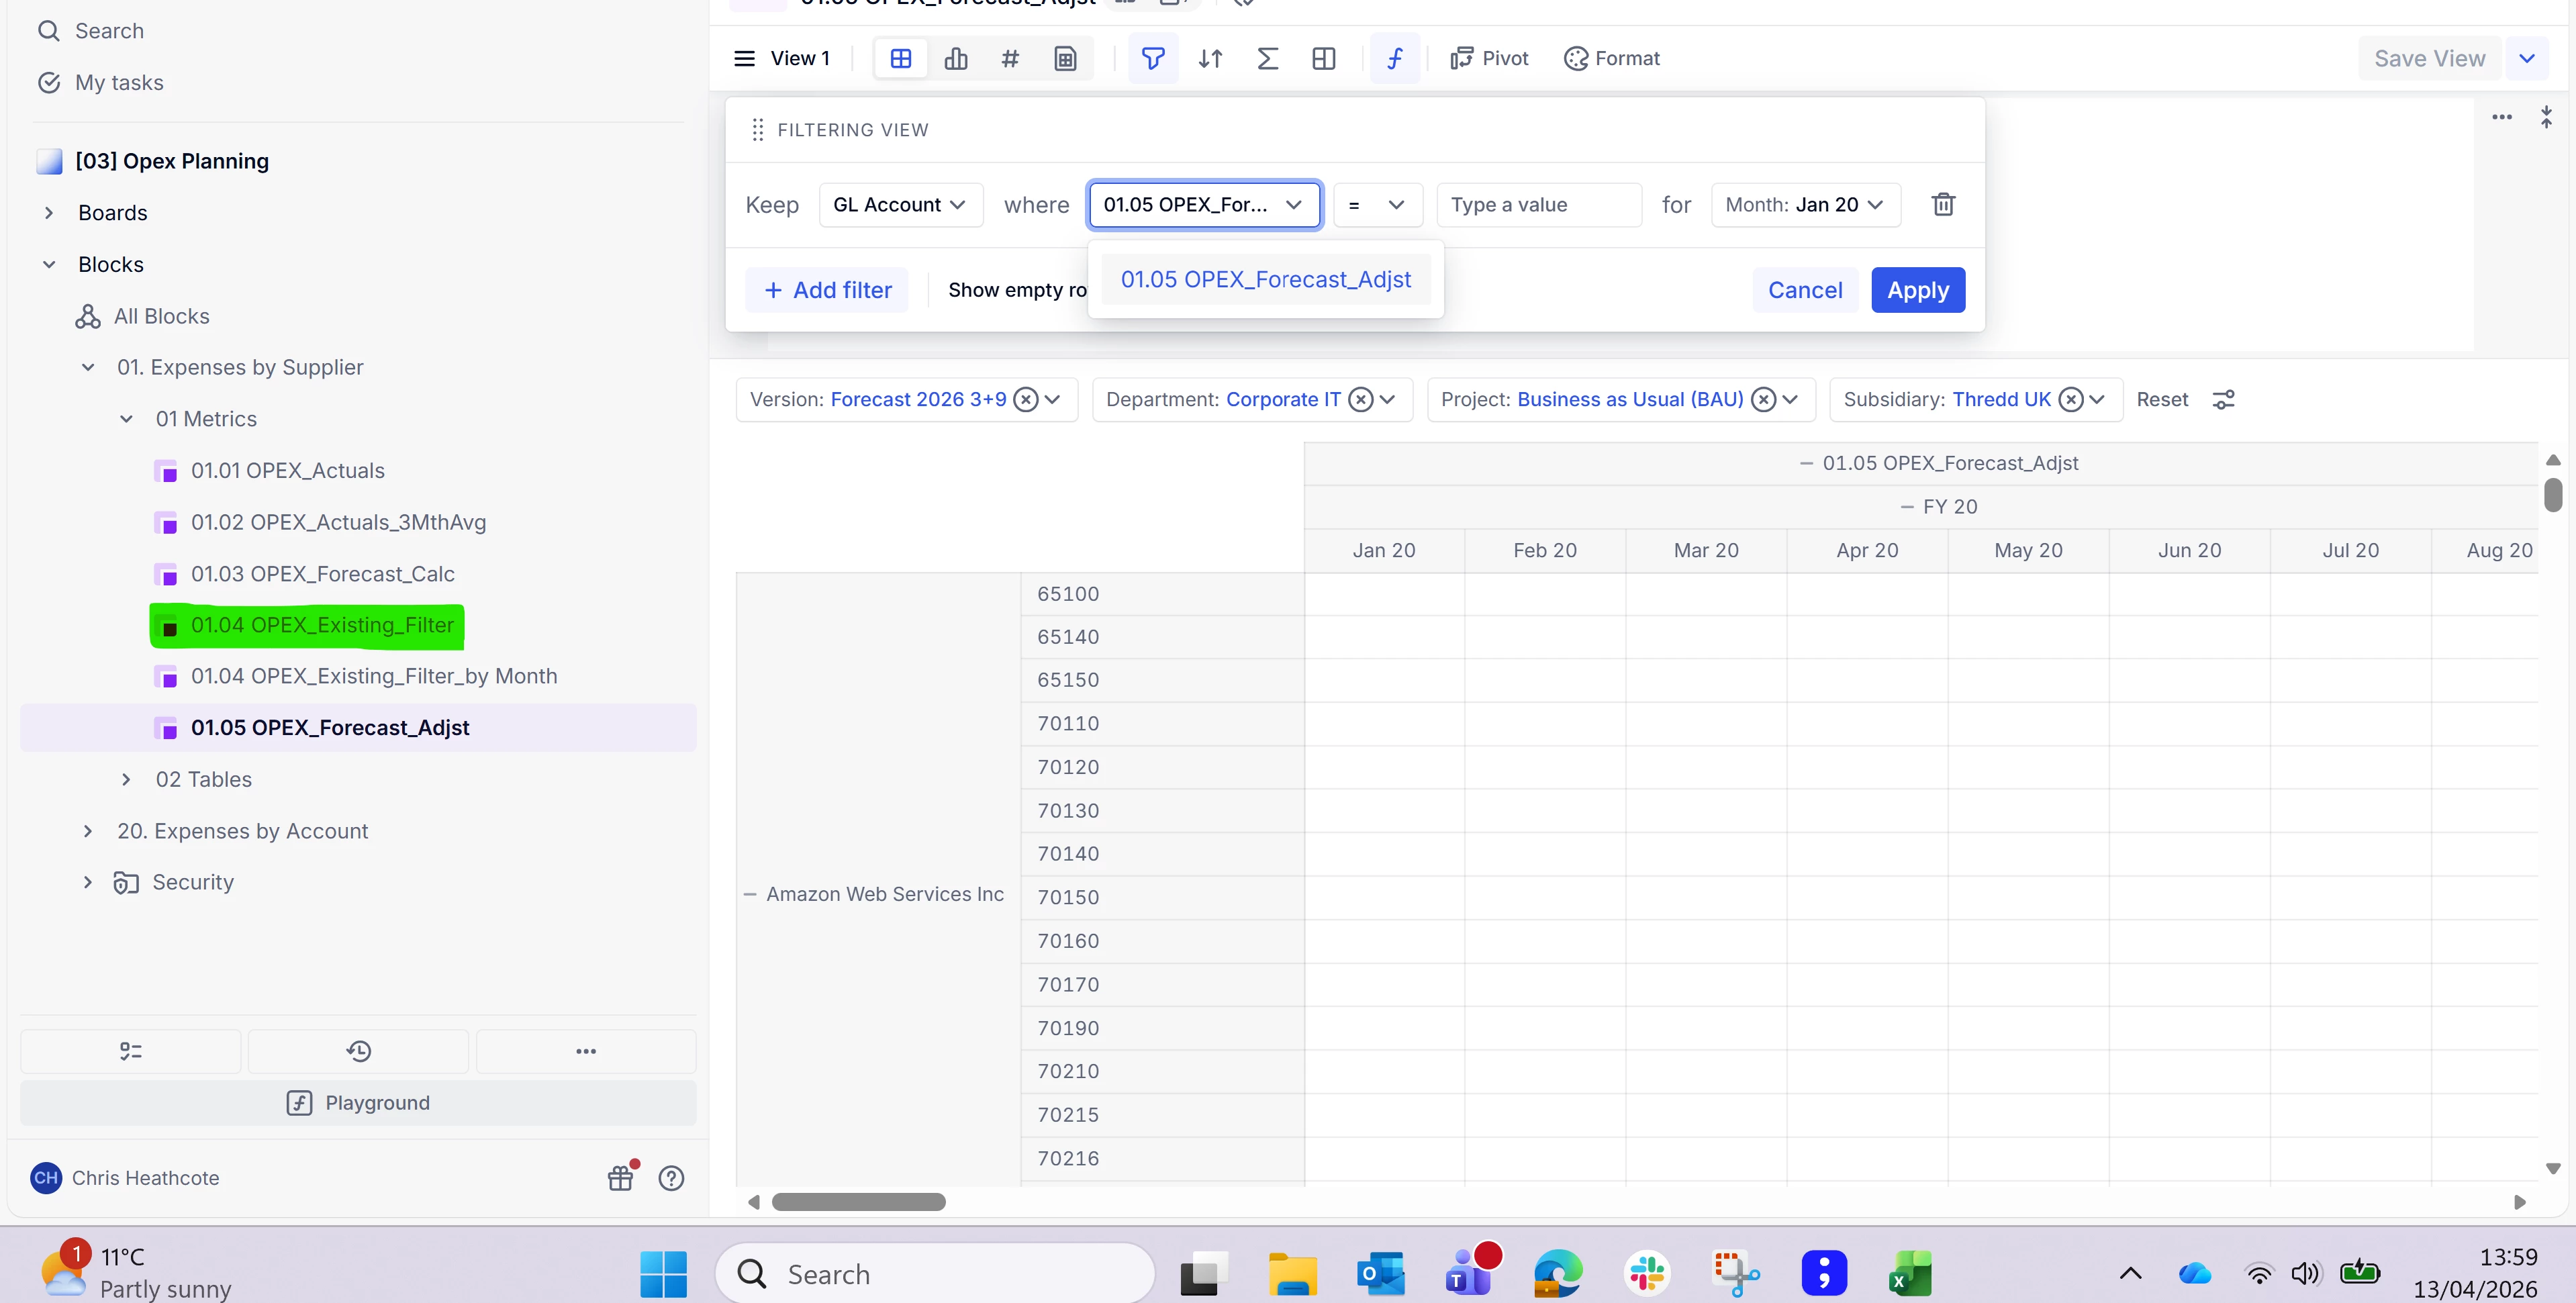Clear the Department Corporate IT filter
This screenshot has width=2576, height=1303.
tap(1360, 400)
